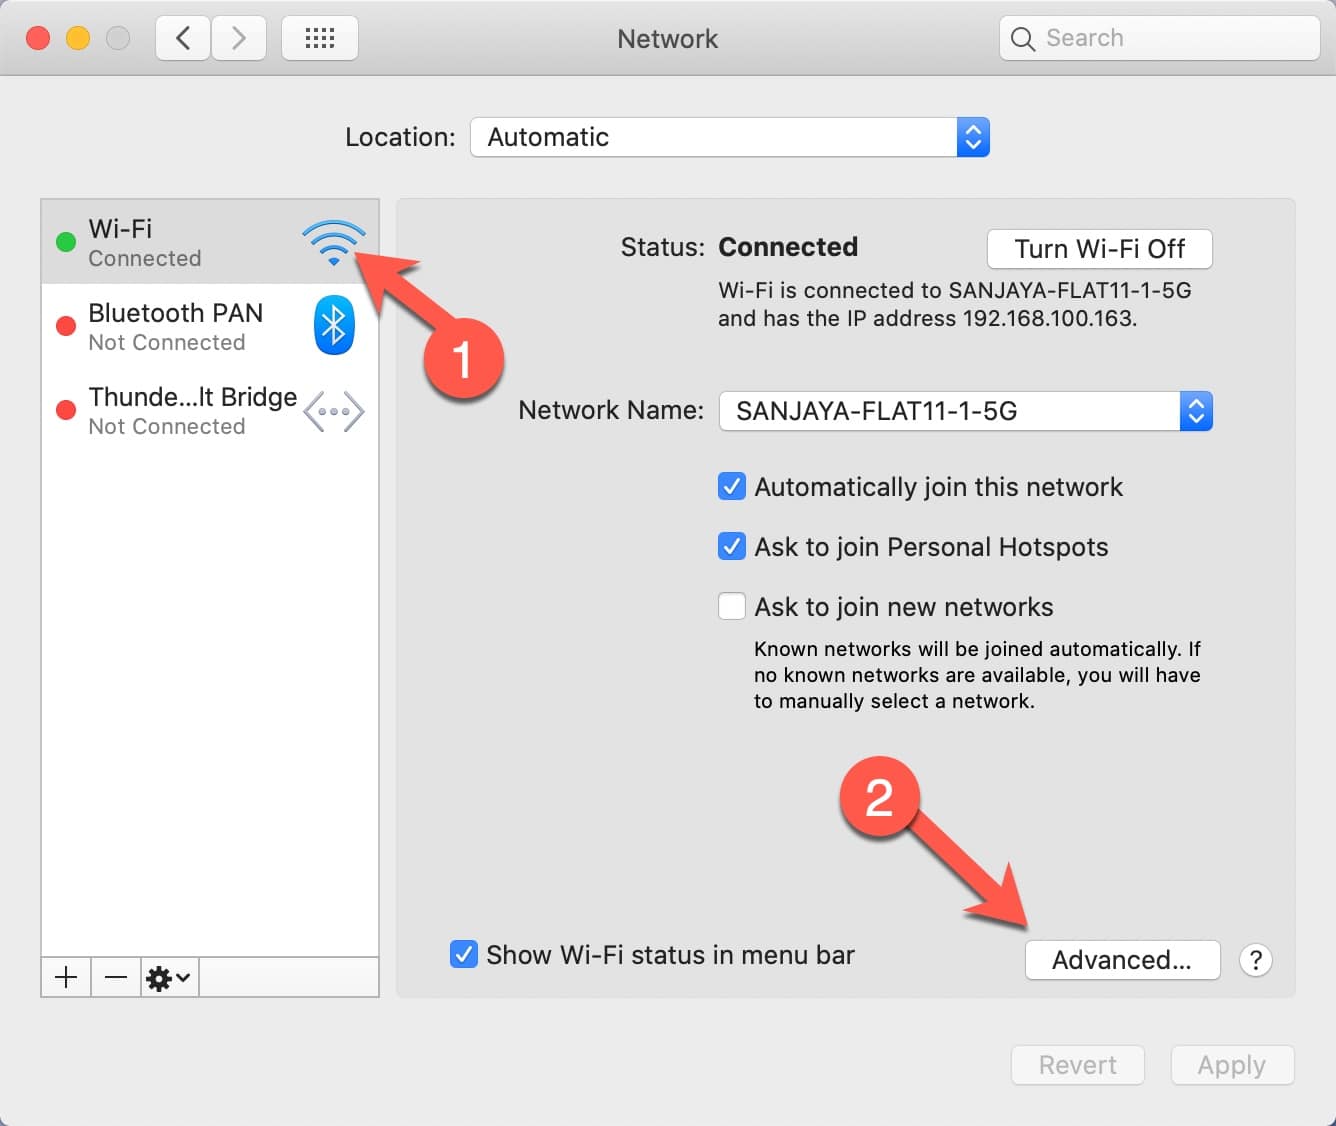
Task: Open the gear action menu
Action: click(x=169, y=977)
